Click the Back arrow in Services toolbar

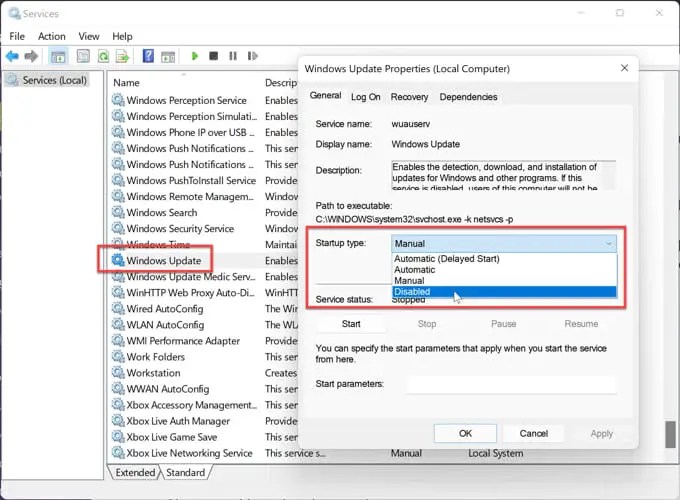point(12,56)
